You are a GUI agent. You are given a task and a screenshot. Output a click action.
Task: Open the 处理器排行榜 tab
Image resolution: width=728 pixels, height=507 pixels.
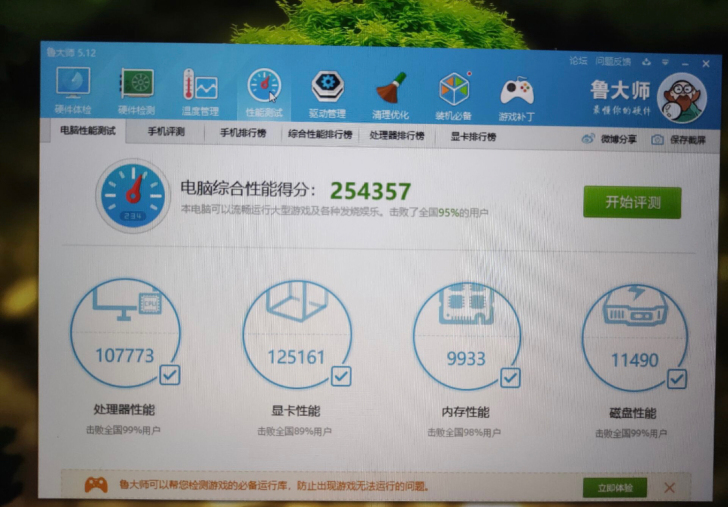(397, 136)
